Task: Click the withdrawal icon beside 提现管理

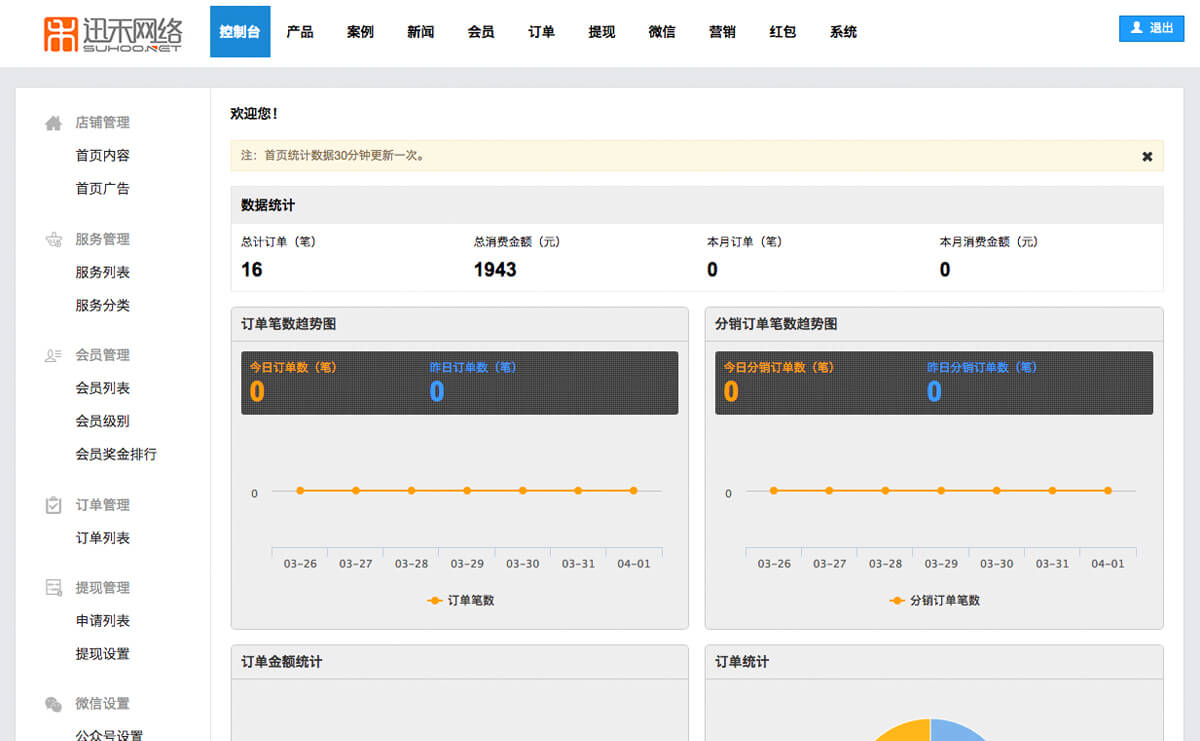Action: pyautogui.click(x=53, y=588)
